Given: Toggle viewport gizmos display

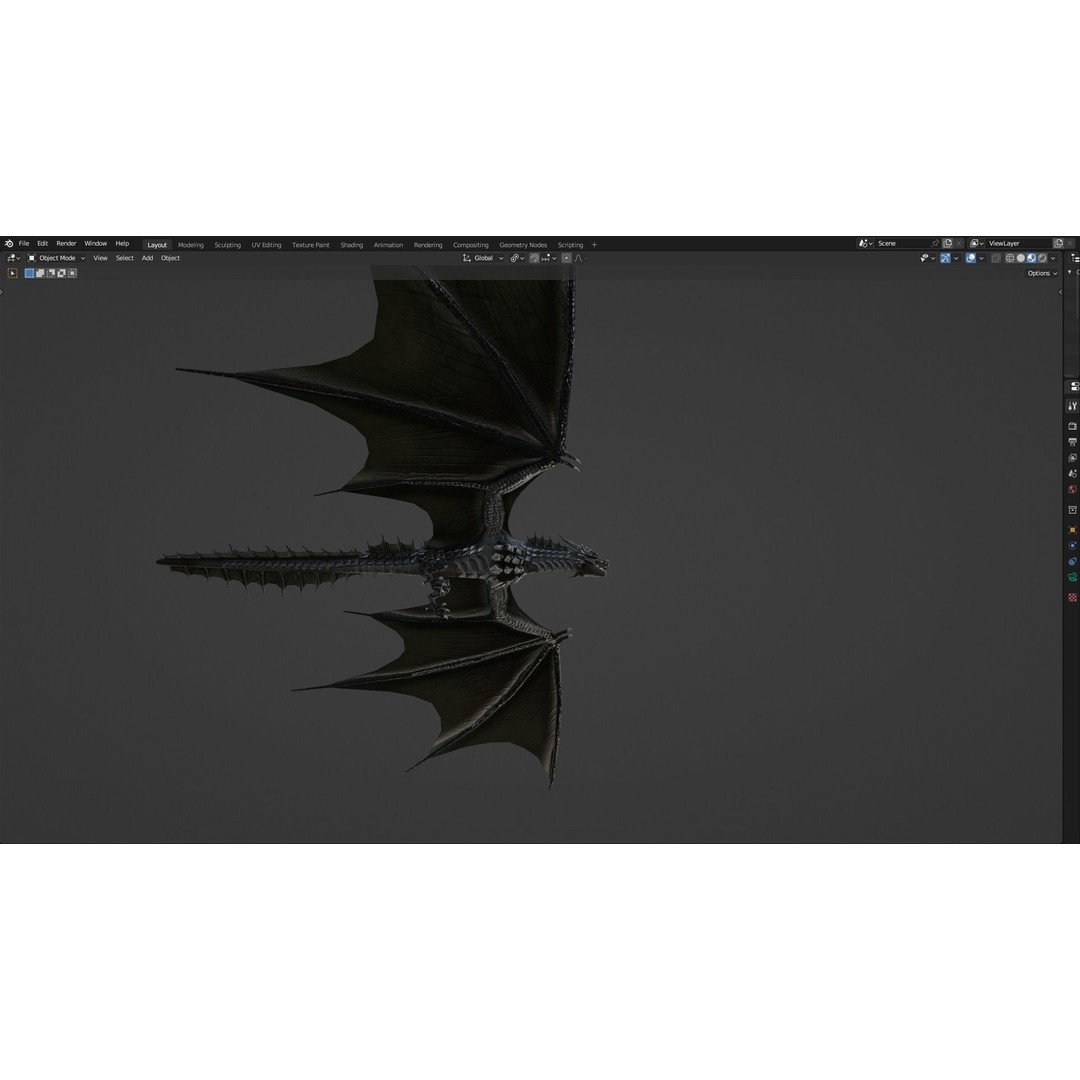Looking at the screenshot, I should (946, 258).
